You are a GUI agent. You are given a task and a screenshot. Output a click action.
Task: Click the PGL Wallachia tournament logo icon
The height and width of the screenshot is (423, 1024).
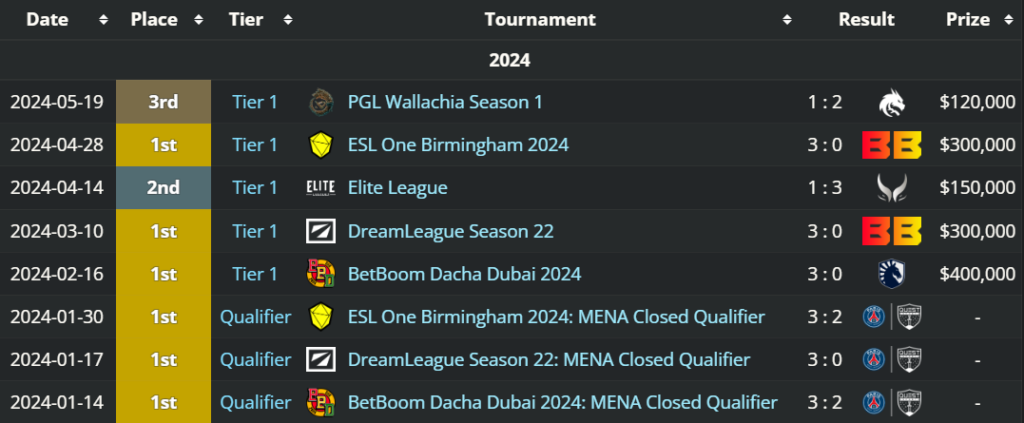[320, 102]
